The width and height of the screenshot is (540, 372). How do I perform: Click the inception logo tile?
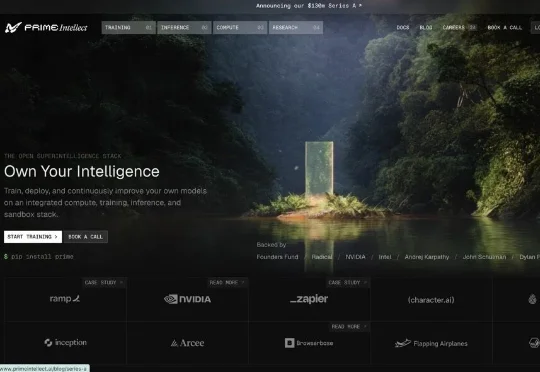point(65,343)
